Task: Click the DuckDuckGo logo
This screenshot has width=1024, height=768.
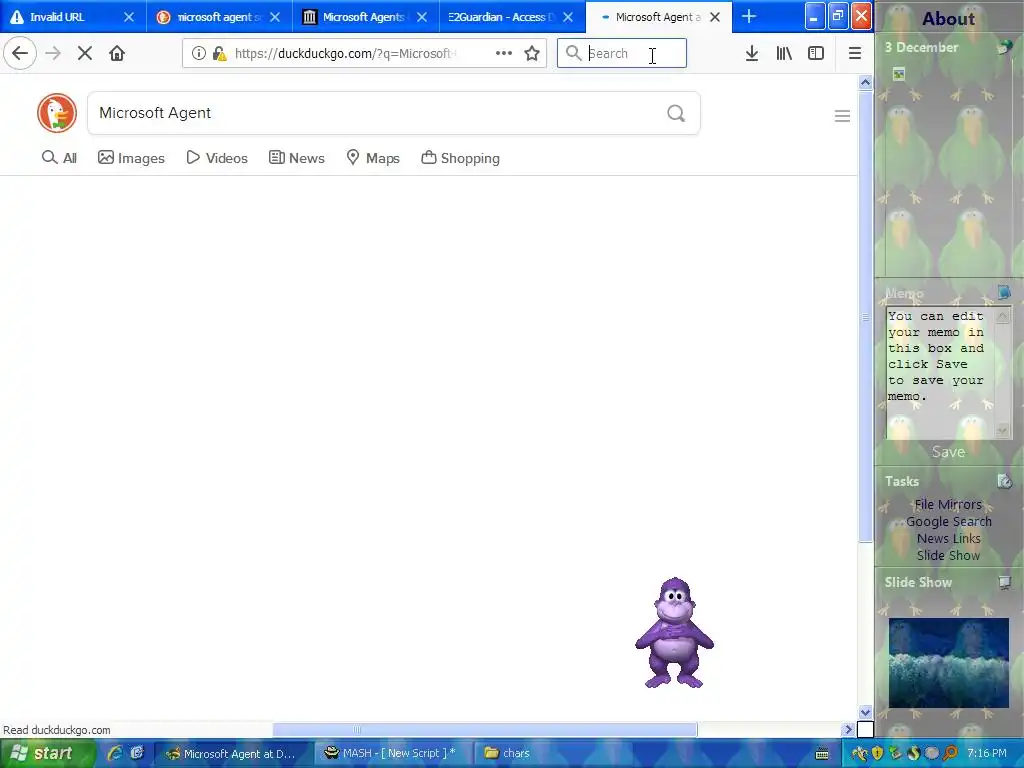Action: click(x=57, y=113)
